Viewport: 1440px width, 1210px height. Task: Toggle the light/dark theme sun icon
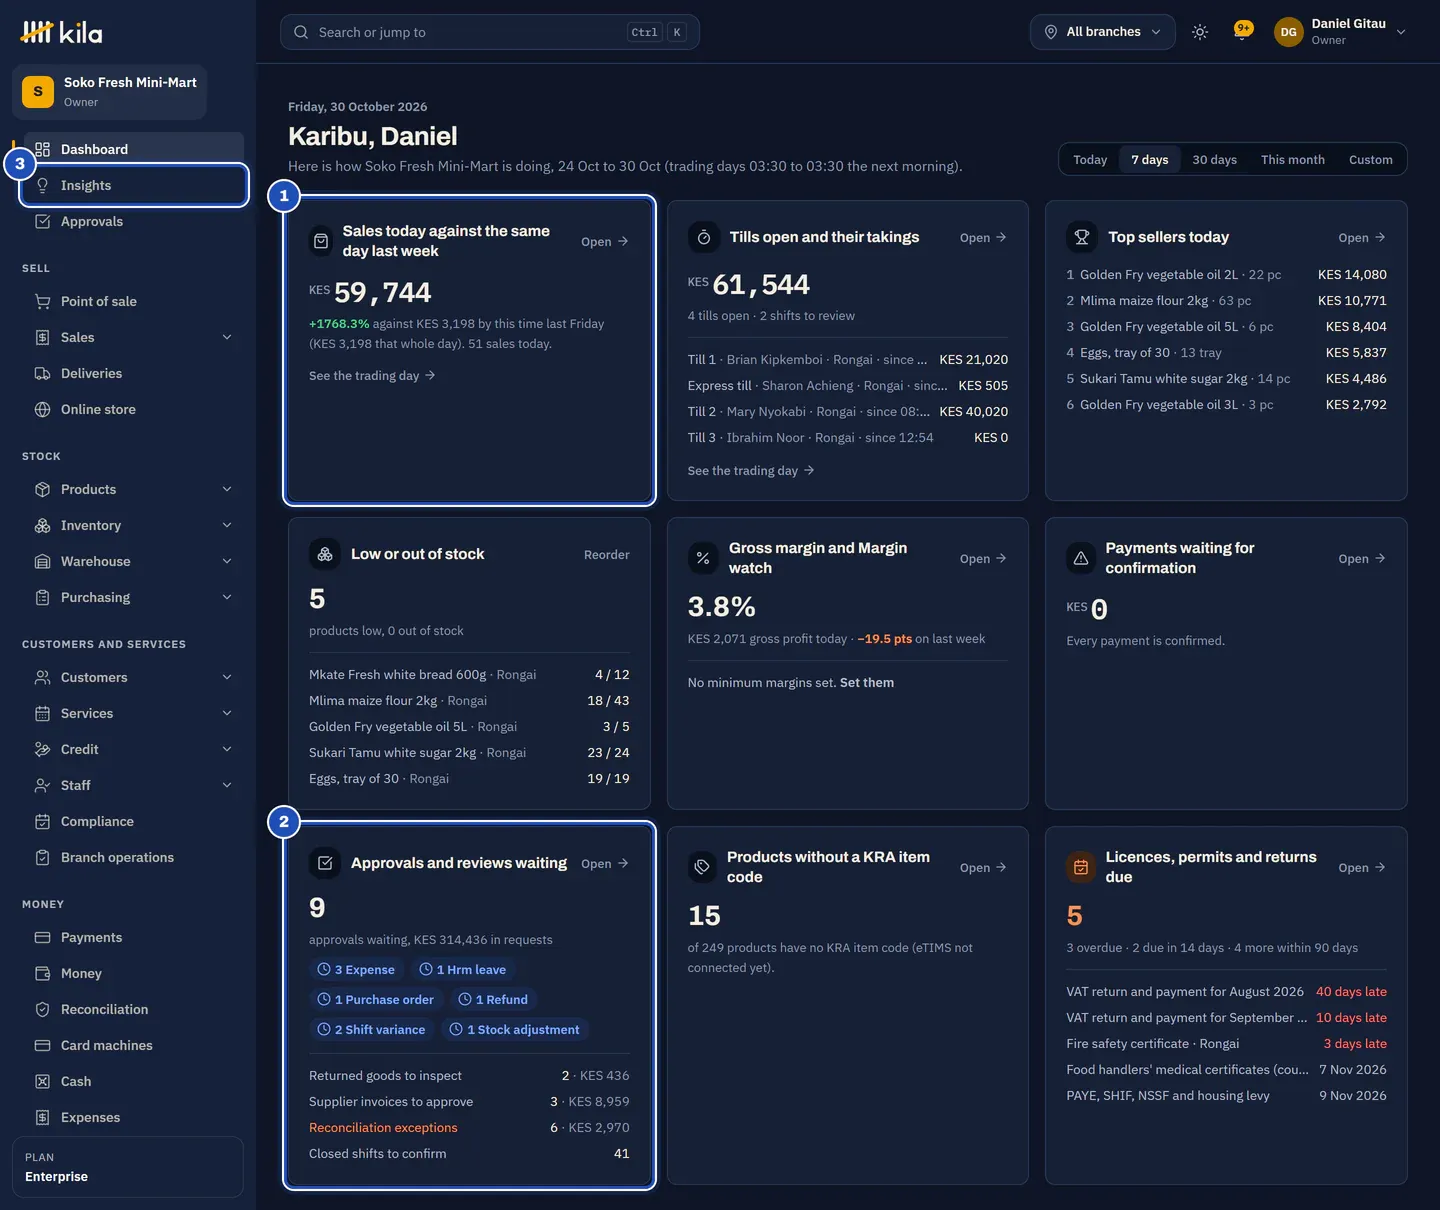click(x=1200, y=32)
